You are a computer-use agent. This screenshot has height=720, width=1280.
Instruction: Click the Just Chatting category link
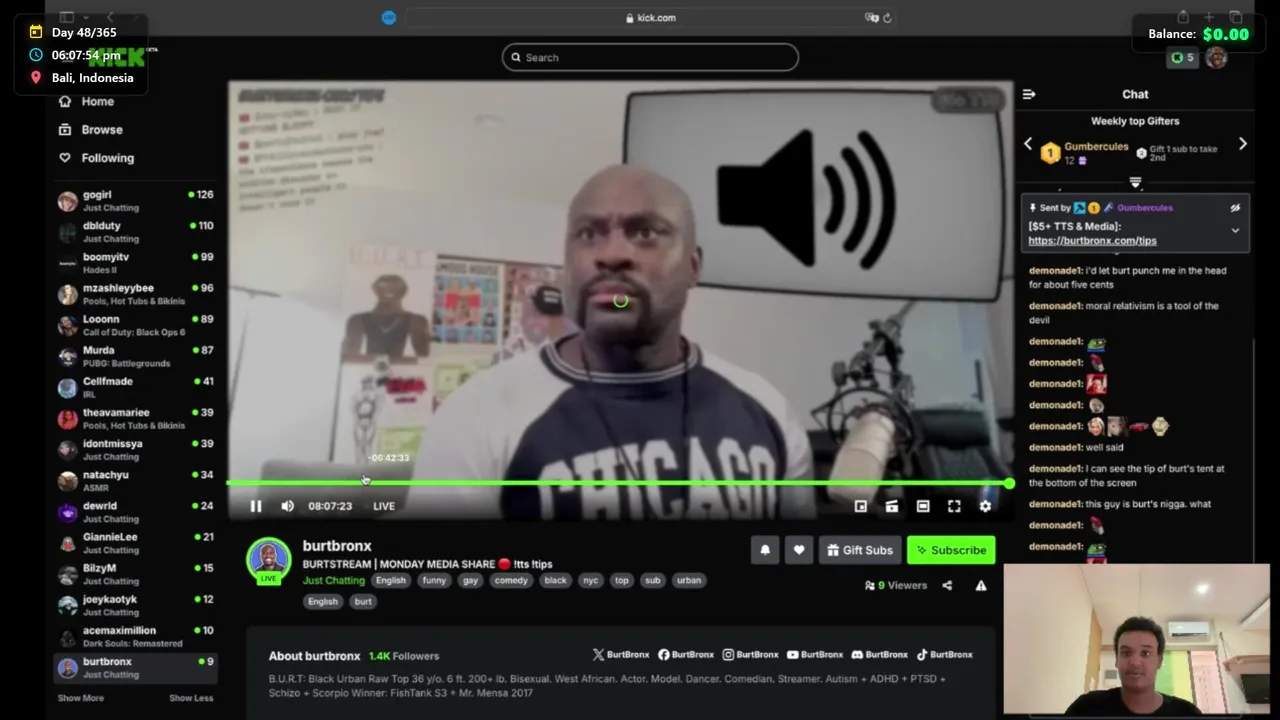334,580
